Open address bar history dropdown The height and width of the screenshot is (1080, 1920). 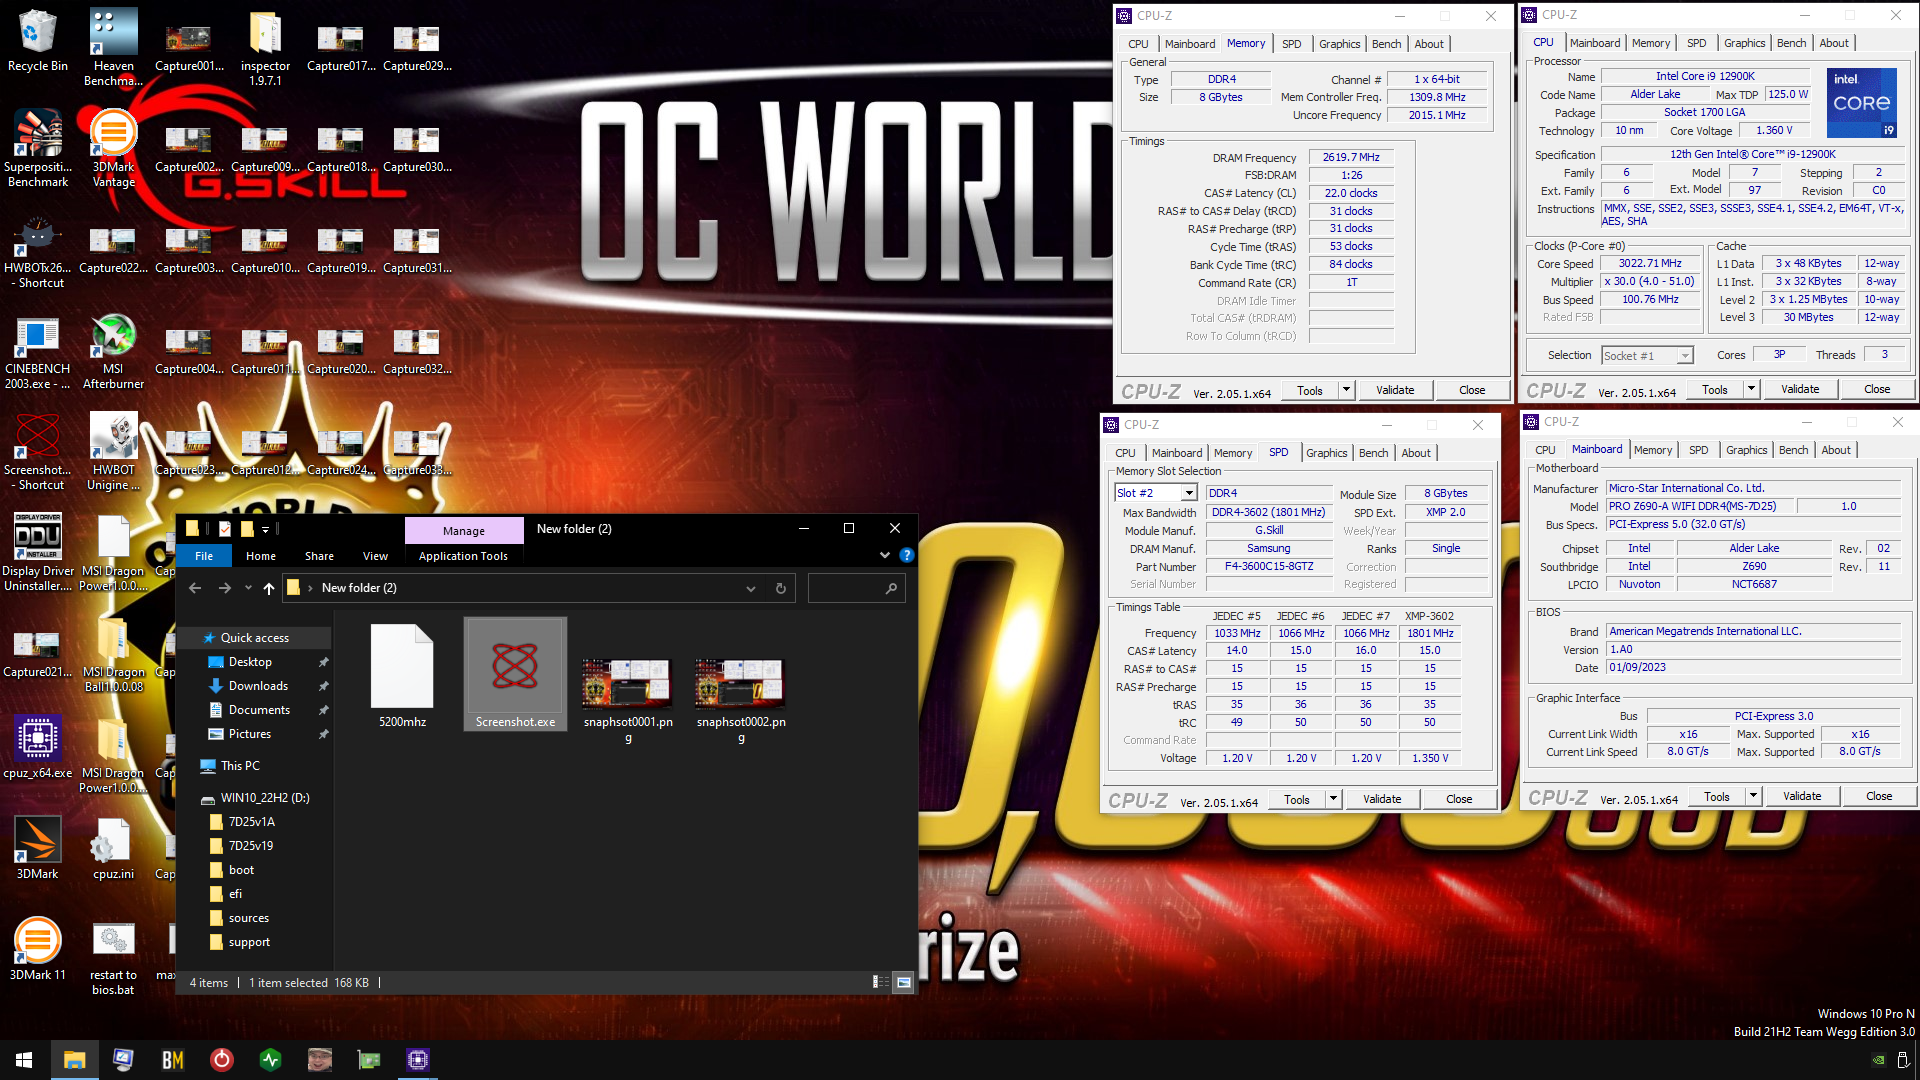click(750, 588)
